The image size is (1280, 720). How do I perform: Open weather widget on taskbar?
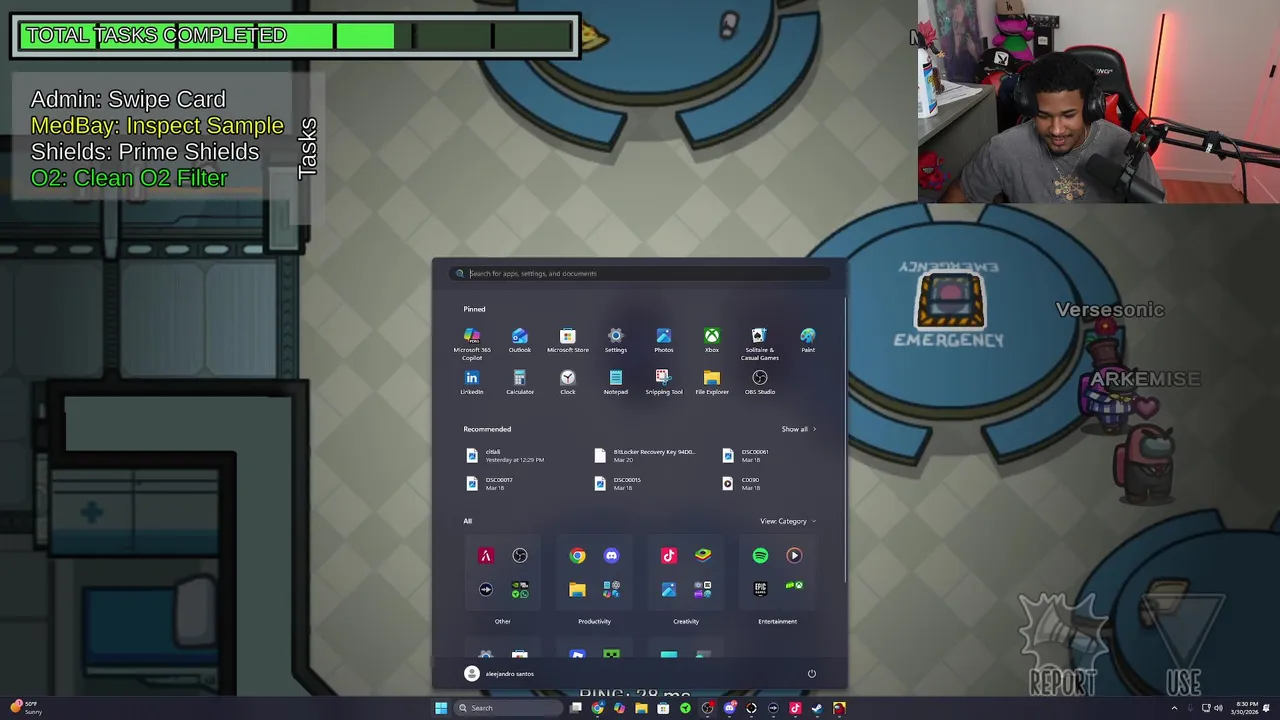click(x=28, y=708)
